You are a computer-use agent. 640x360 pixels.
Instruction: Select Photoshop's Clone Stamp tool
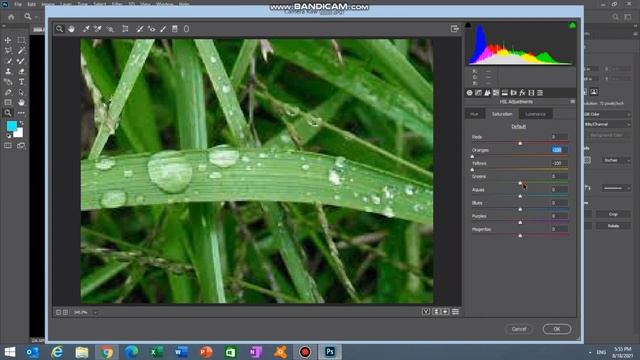click(8, 71)
